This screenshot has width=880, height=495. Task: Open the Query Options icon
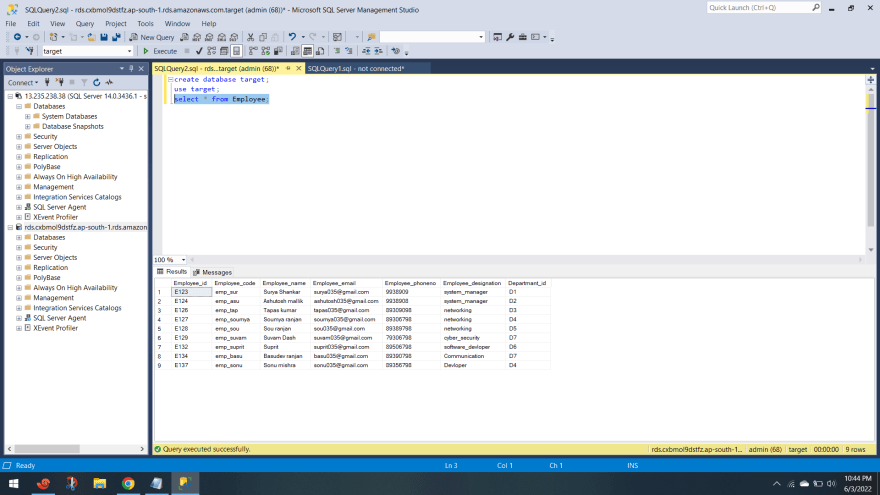coord(224,51)
